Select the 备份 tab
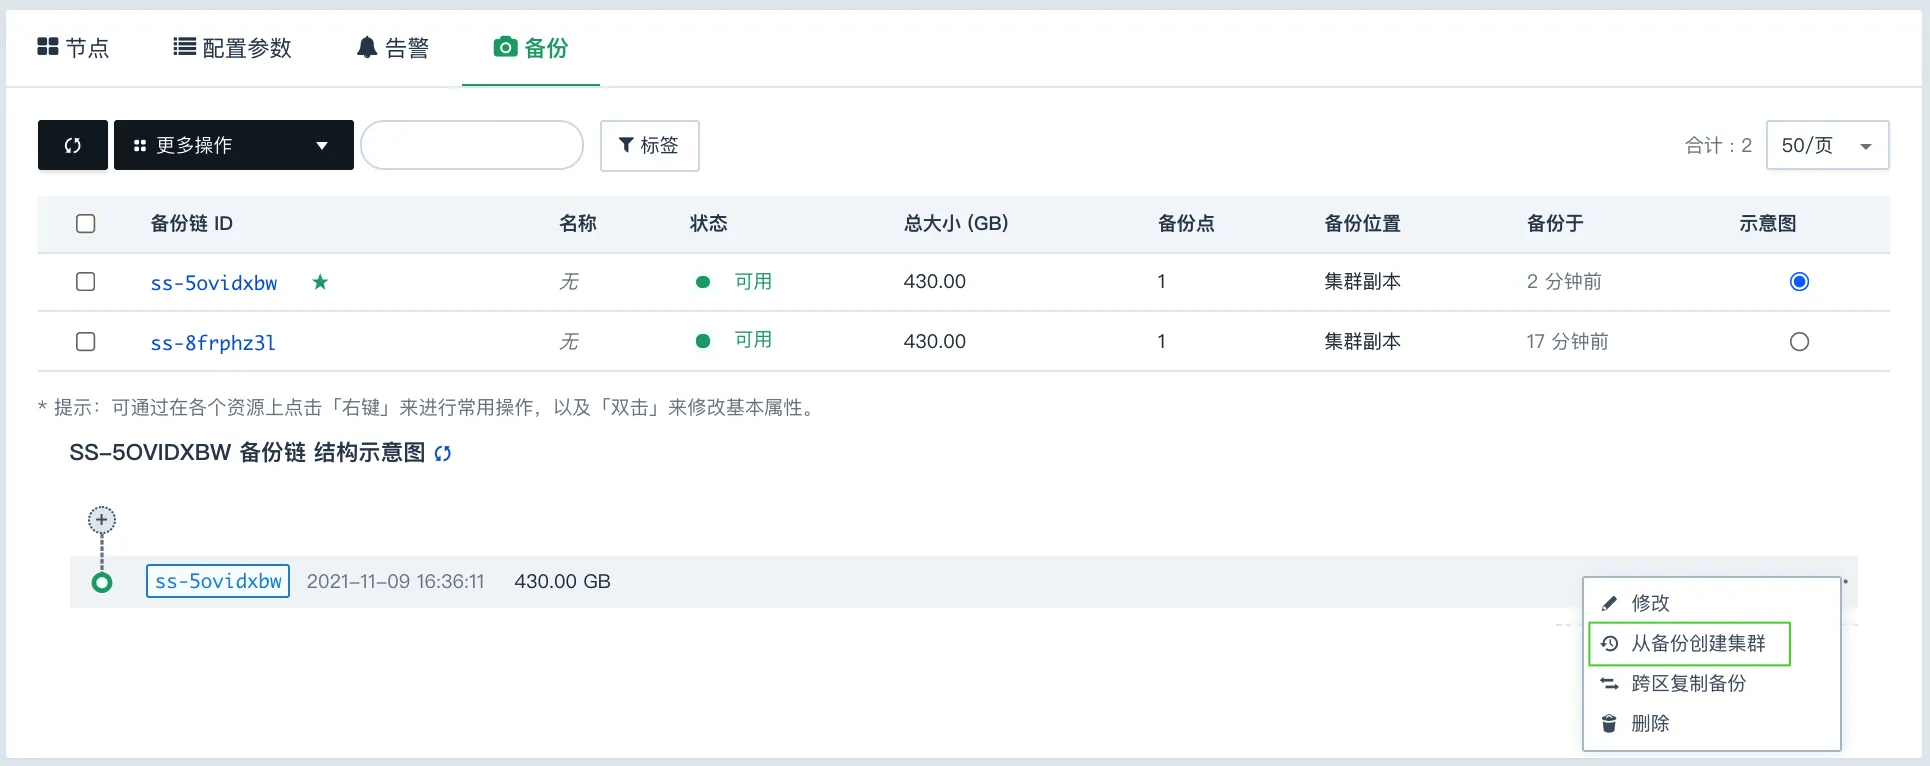The height and width of the screenshot is (766, 1930). point(531,48)
